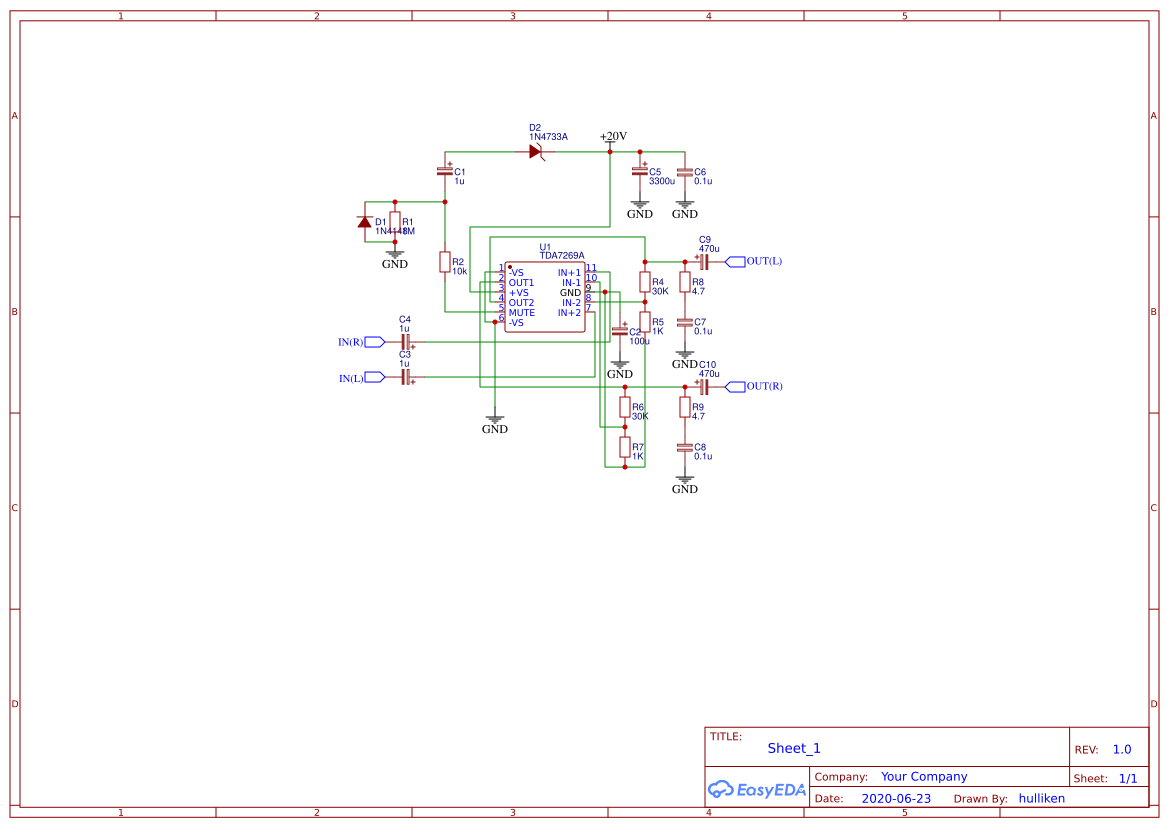Select the +20V power net label
Screen dimensions: 1169x828
[610, 136]
